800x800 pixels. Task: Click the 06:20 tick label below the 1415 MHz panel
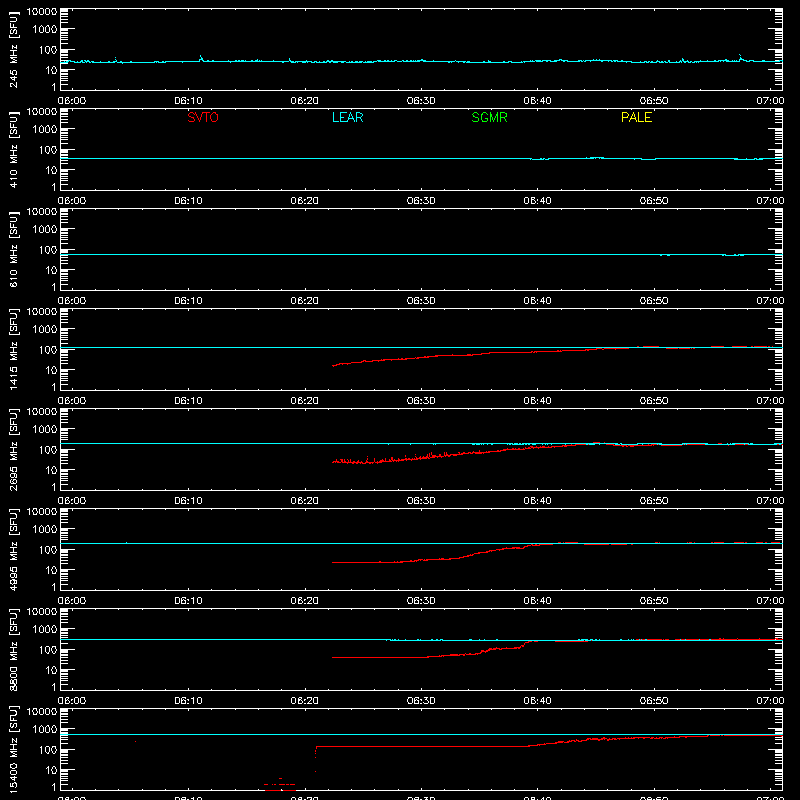(305, 401)
